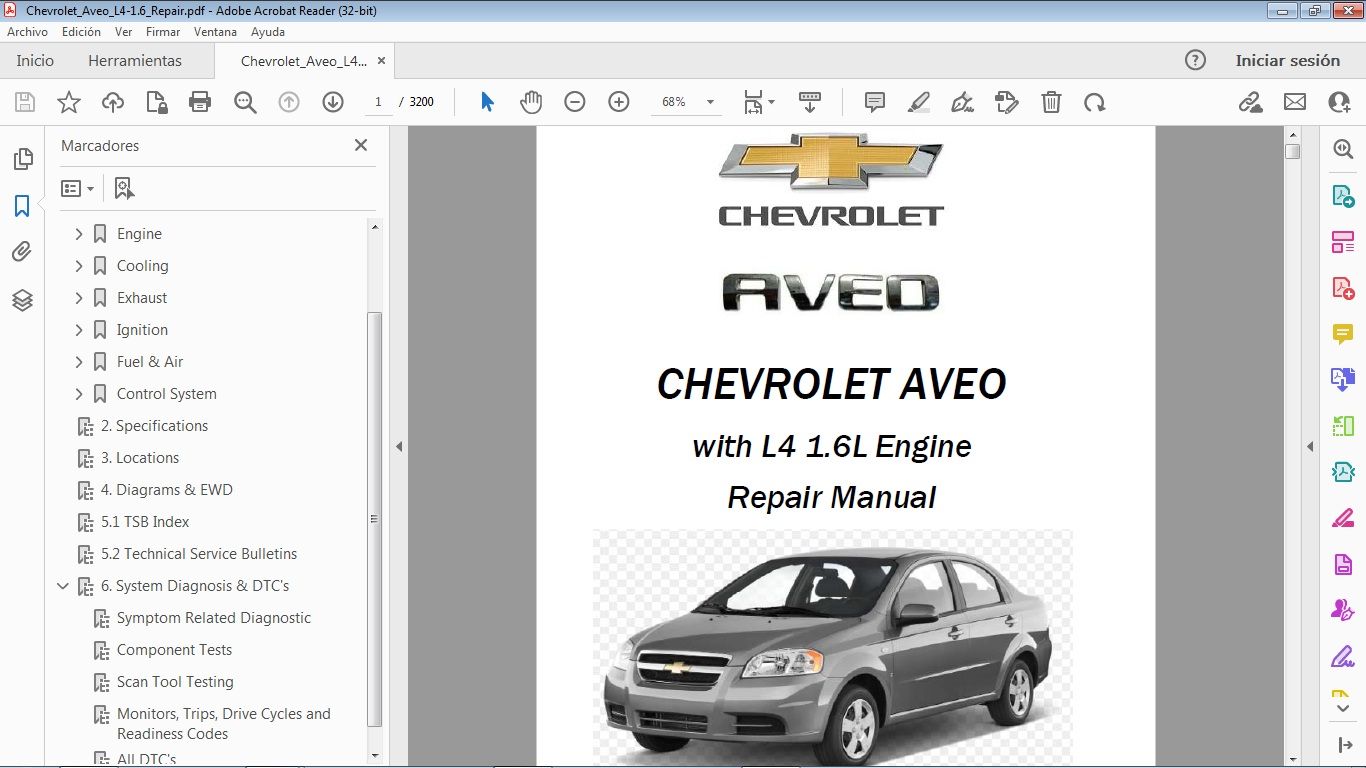Expand the Exhaust bookmark
The width and height of the screenshot is (1366, 768).
(x=79, y=298)
